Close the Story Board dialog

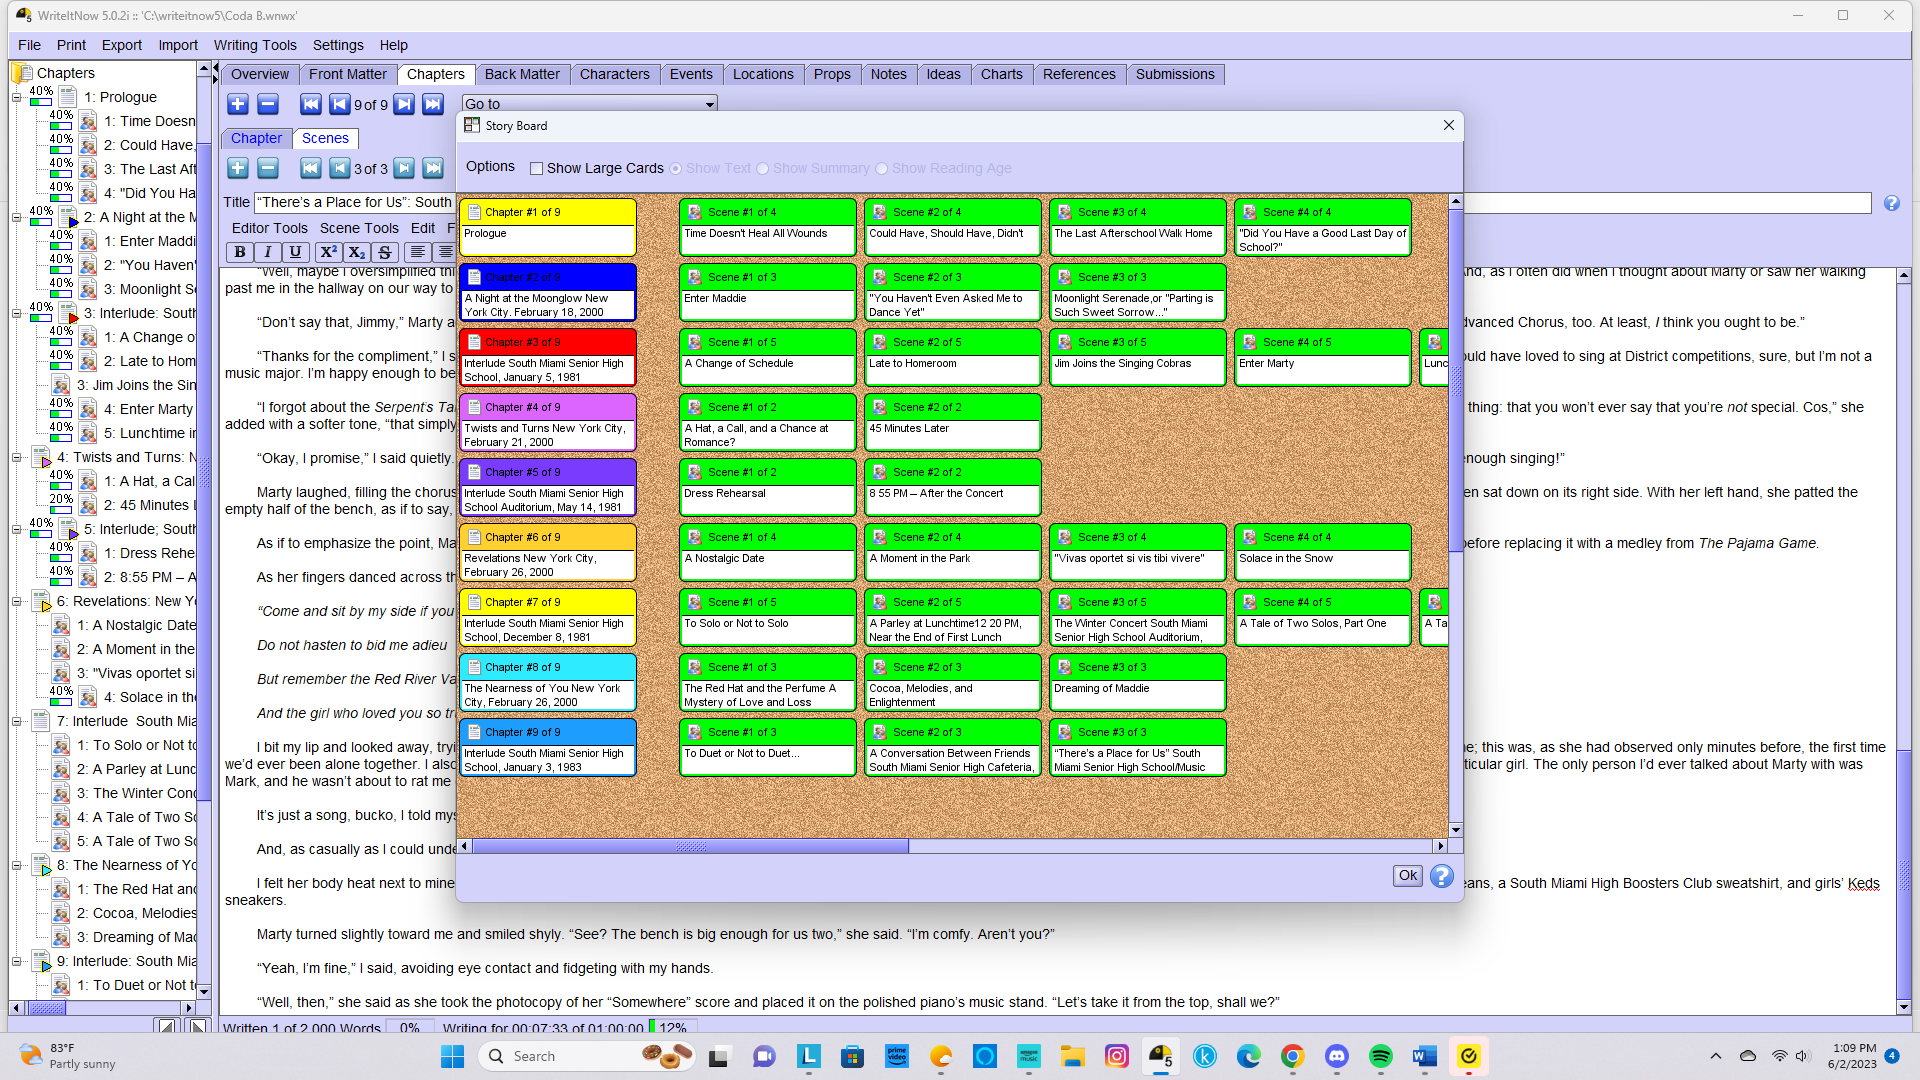[x=1449, y=125]
